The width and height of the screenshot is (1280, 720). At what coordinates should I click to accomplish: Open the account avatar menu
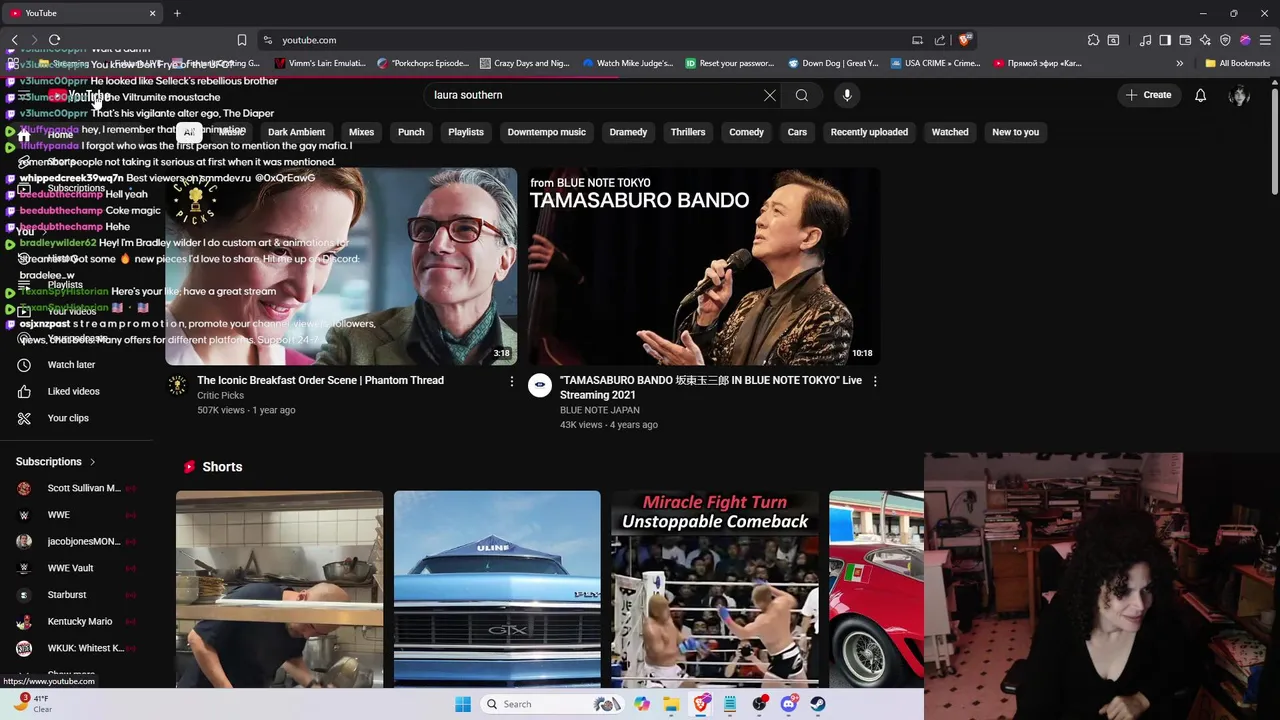click(x=1239, y=95)
